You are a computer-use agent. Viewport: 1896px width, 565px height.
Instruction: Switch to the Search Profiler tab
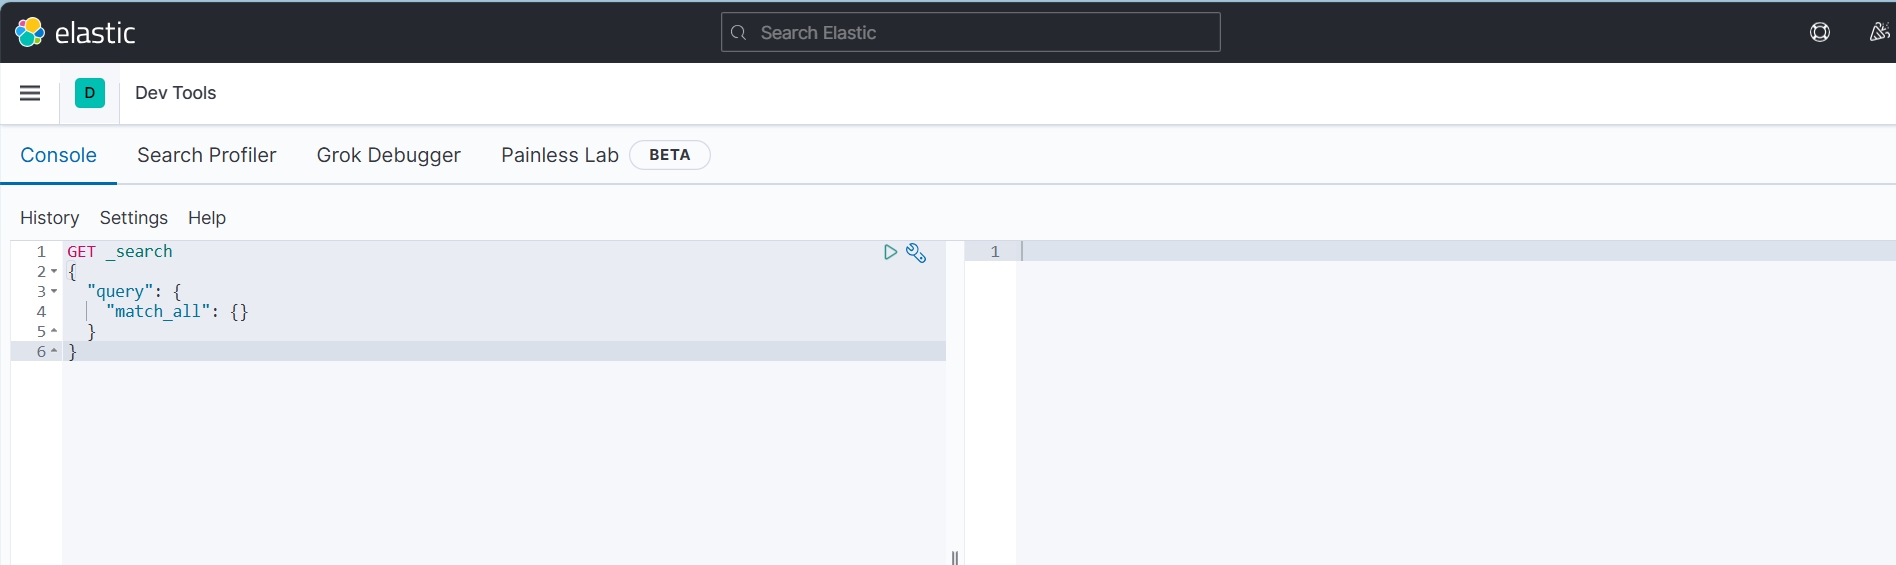[x=206, y=155]
